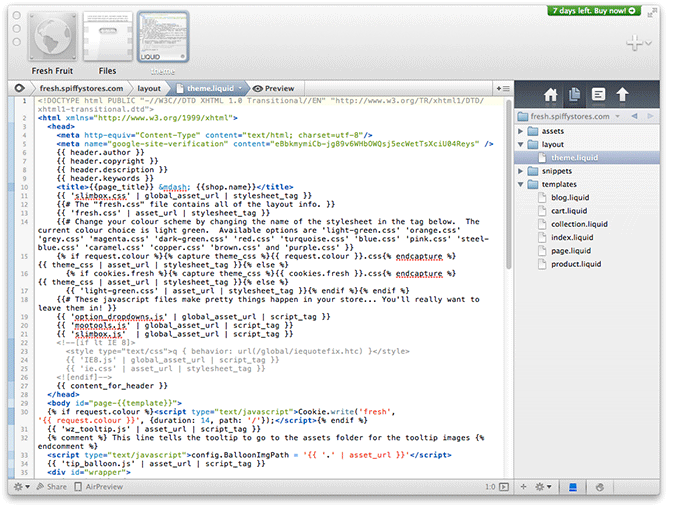Viewport: 675px width, 506px height.
Task: Open collection.liquid in the file tree
Action: pyautogui.click(x=579, y=224)
